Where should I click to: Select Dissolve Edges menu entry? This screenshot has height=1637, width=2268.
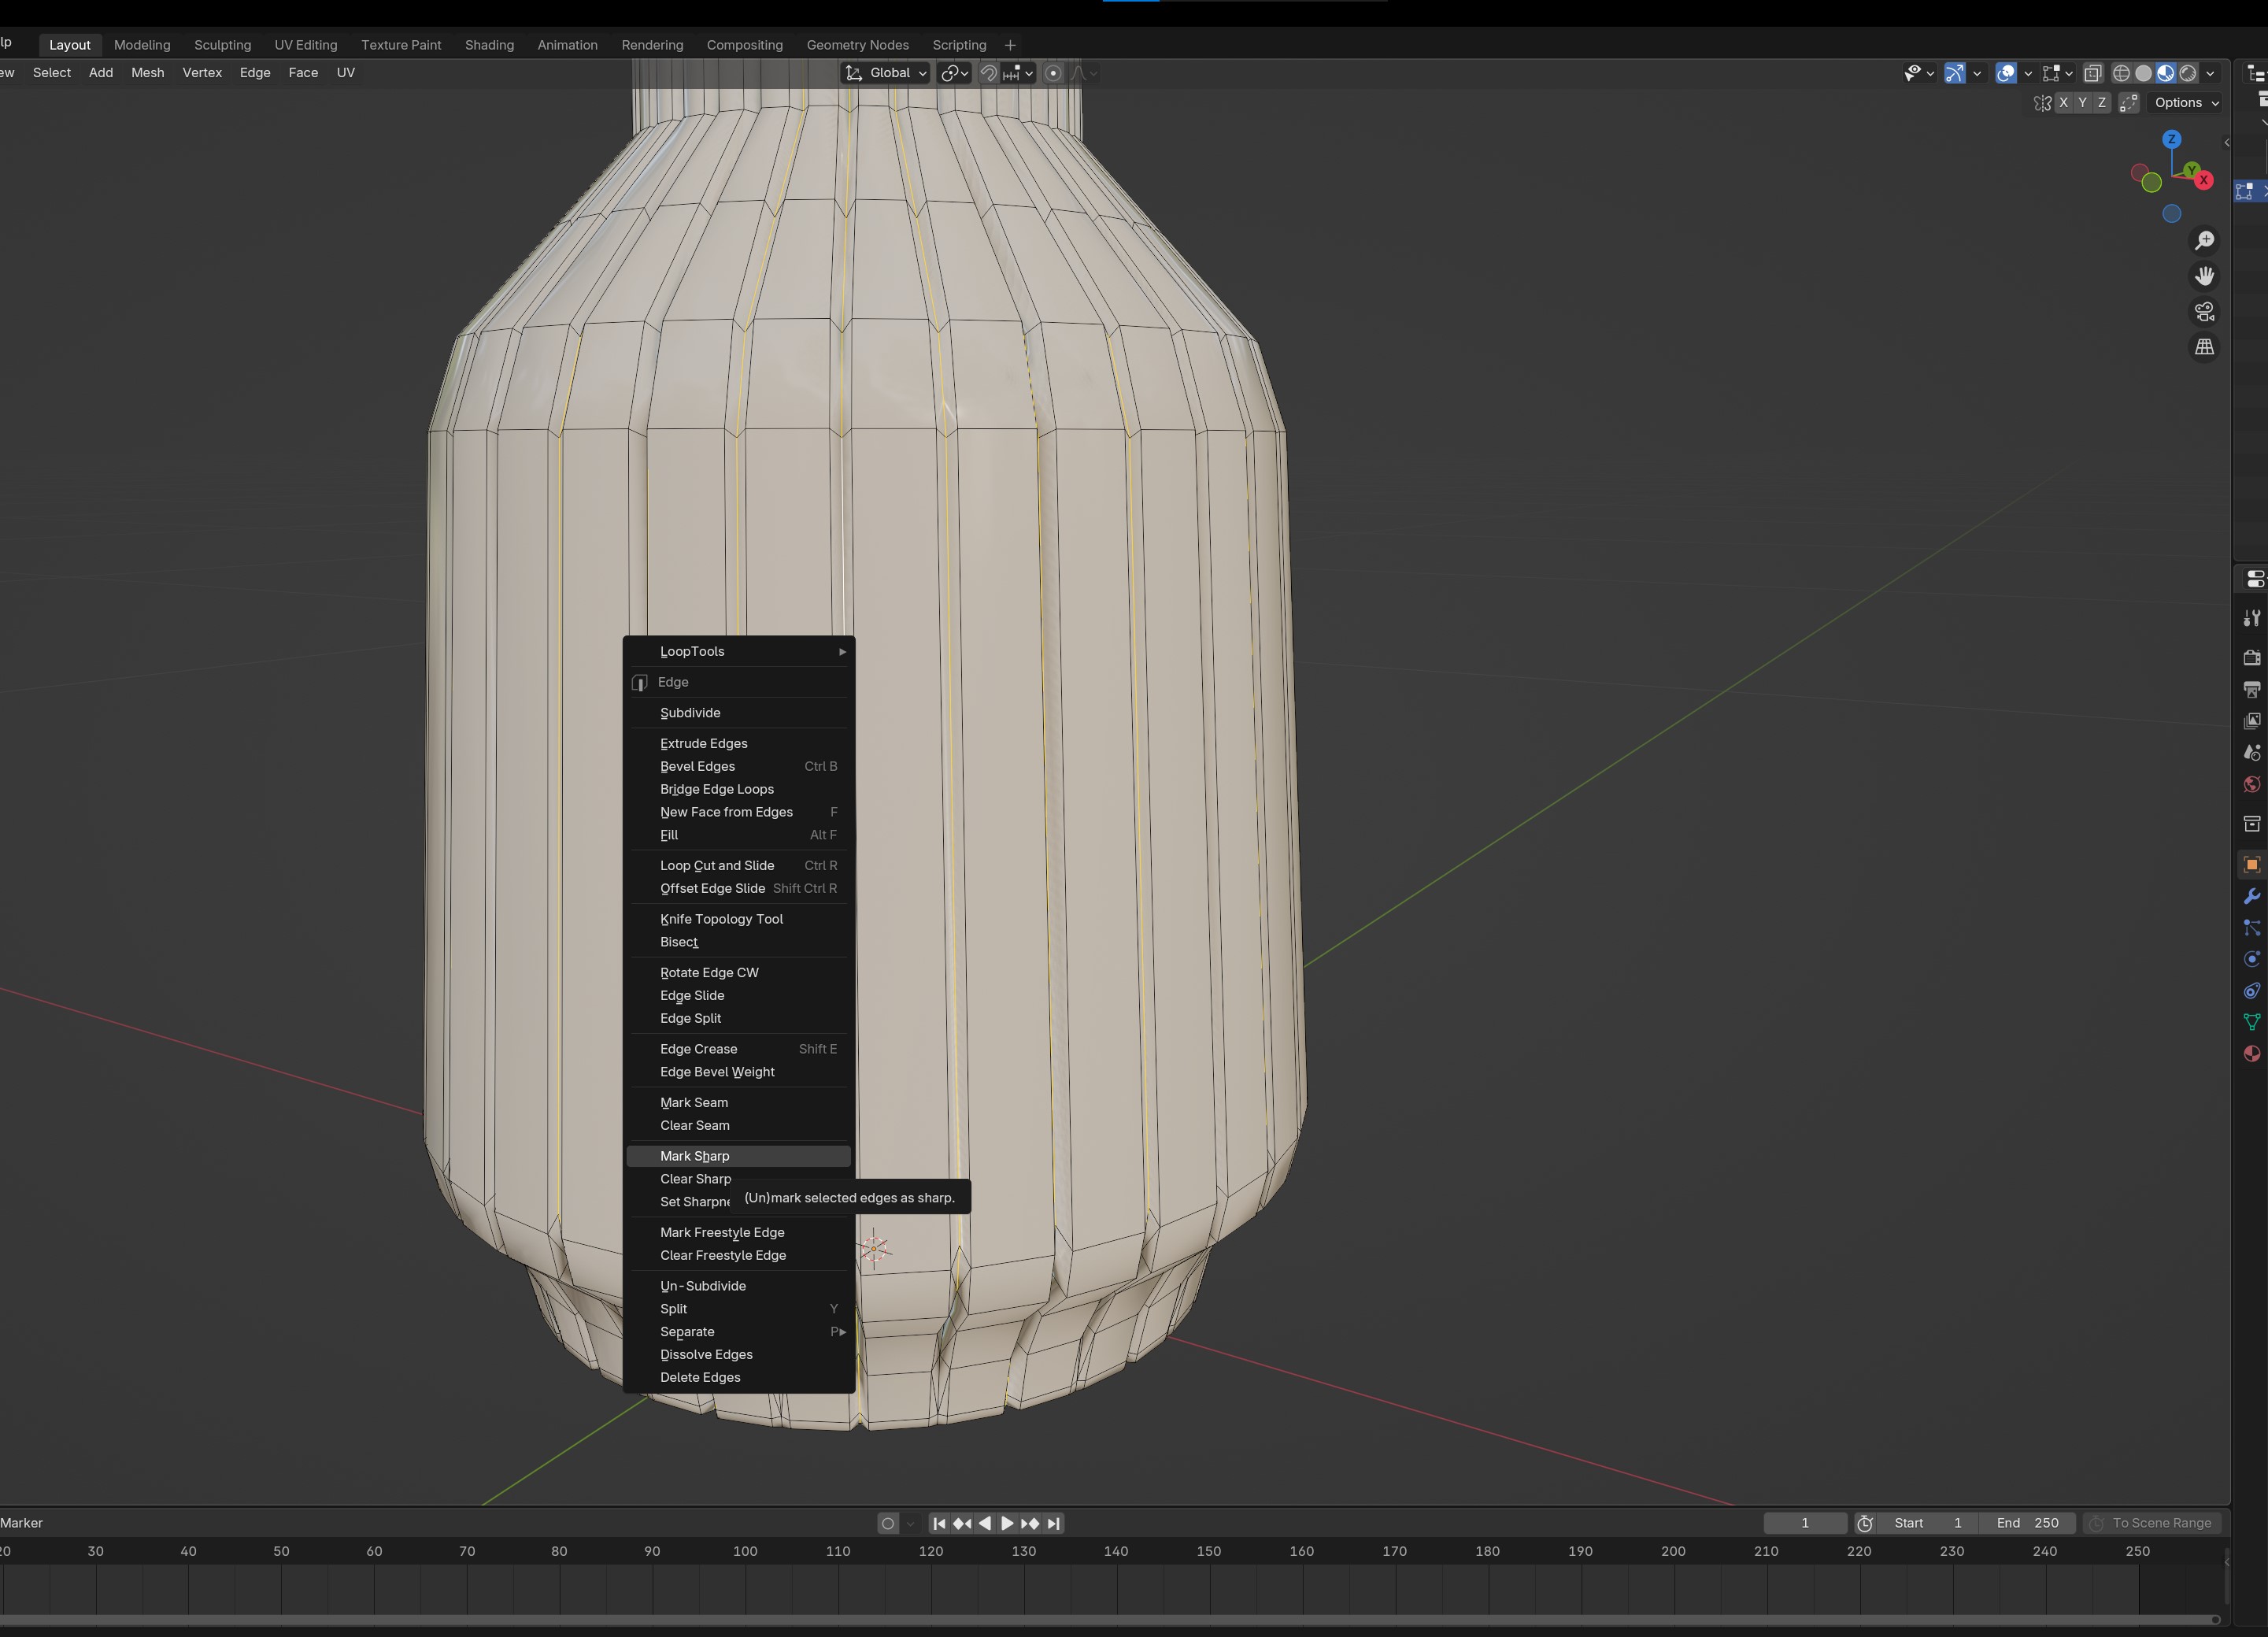click(x=739, y=1354)
